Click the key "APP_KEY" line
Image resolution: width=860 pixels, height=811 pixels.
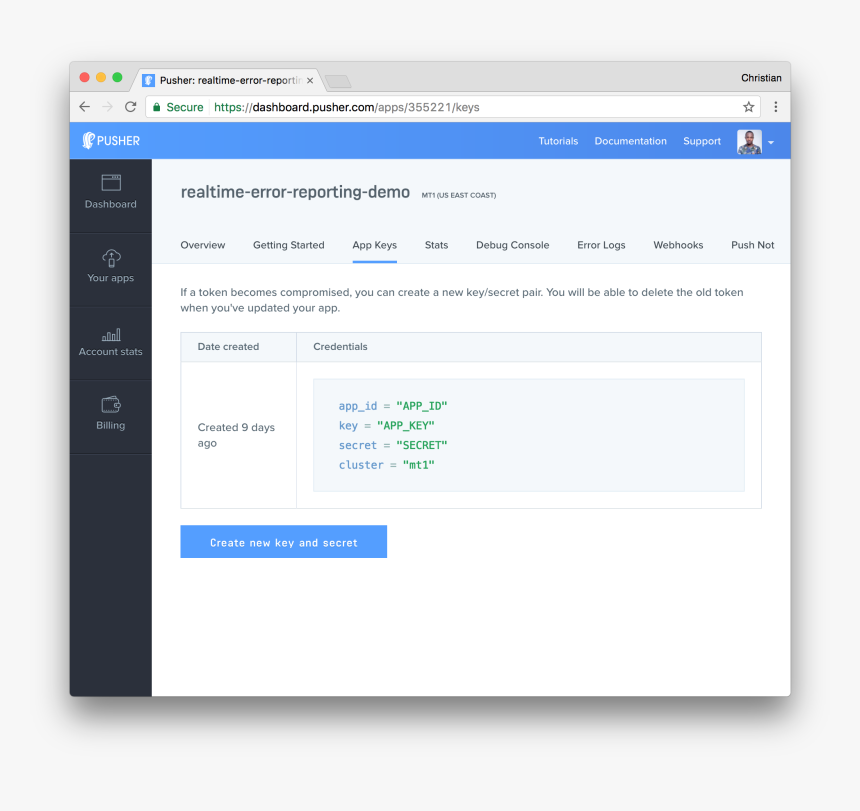pos(386,426)
